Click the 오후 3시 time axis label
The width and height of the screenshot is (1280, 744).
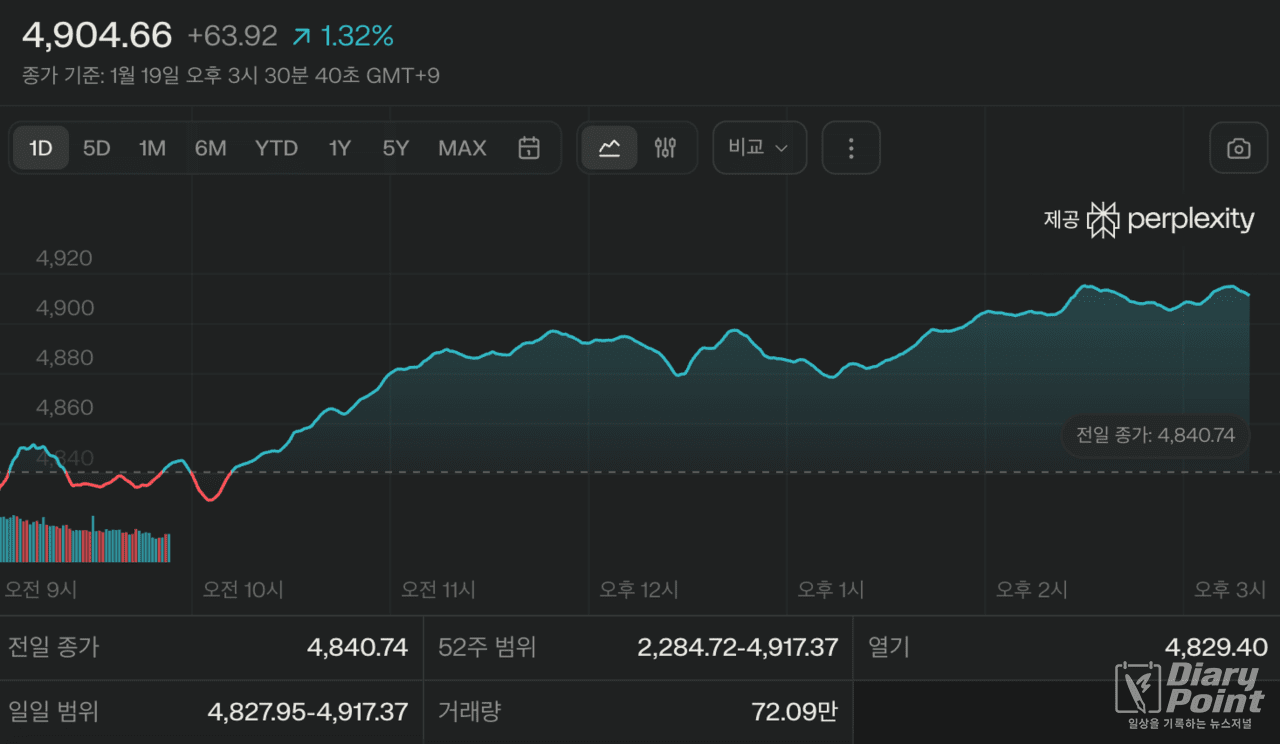(1230, 590)
